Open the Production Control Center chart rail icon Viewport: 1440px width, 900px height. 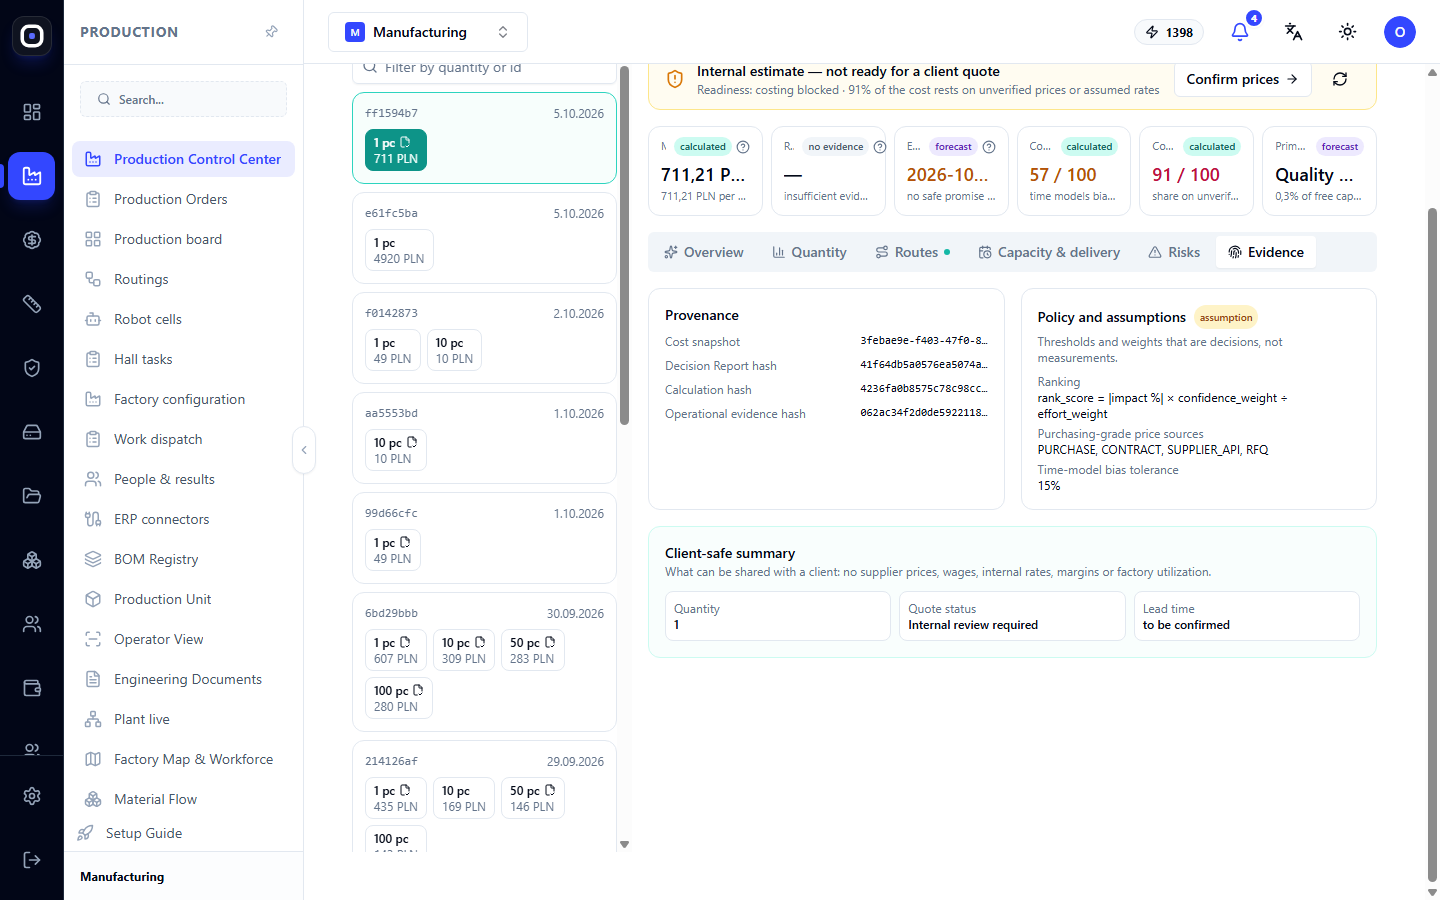[32, 176]
